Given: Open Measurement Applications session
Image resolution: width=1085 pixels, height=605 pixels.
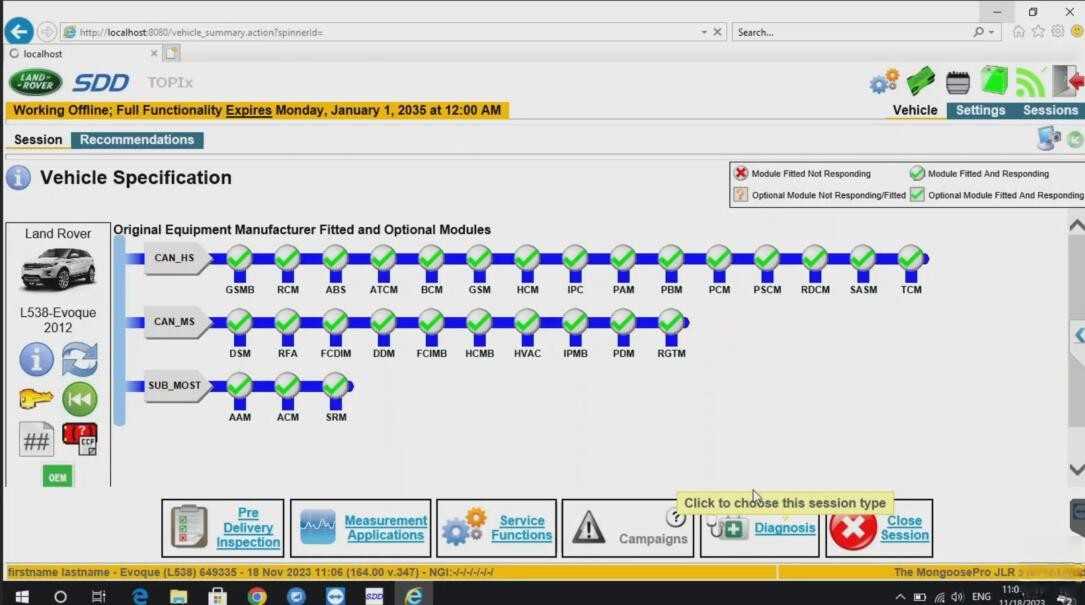Looking at the screenshot, I should click(361, 528).
